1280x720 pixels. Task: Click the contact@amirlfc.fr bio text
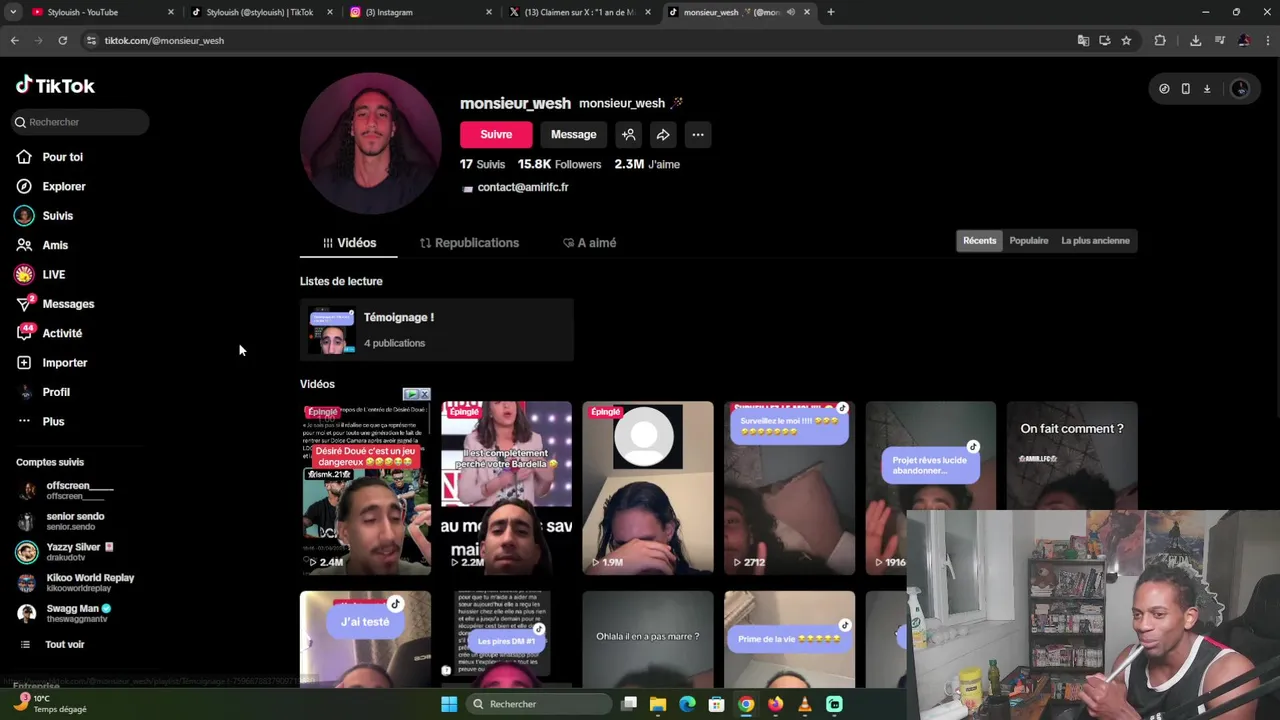point(522,187)
